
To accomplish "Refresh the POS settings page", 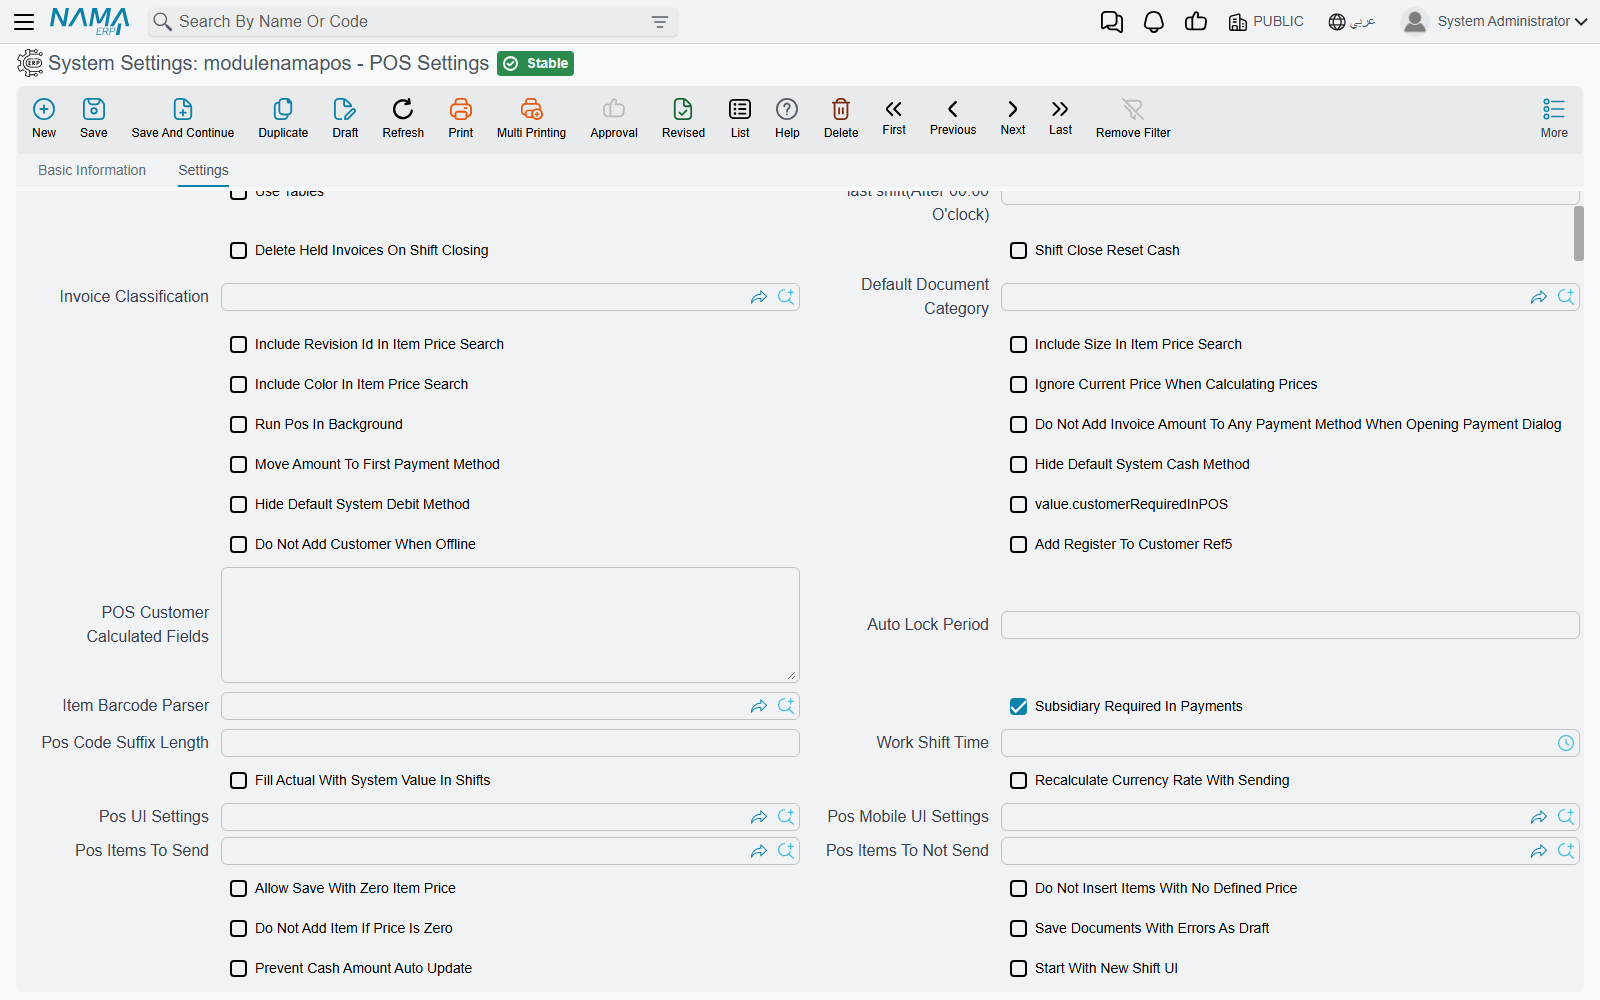I will tap(403, 117).
